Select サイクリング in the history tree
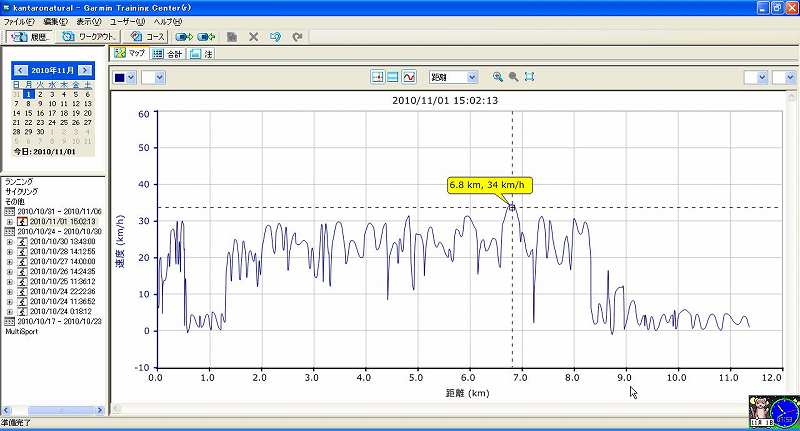800x431 pixels. click(21, 192)
